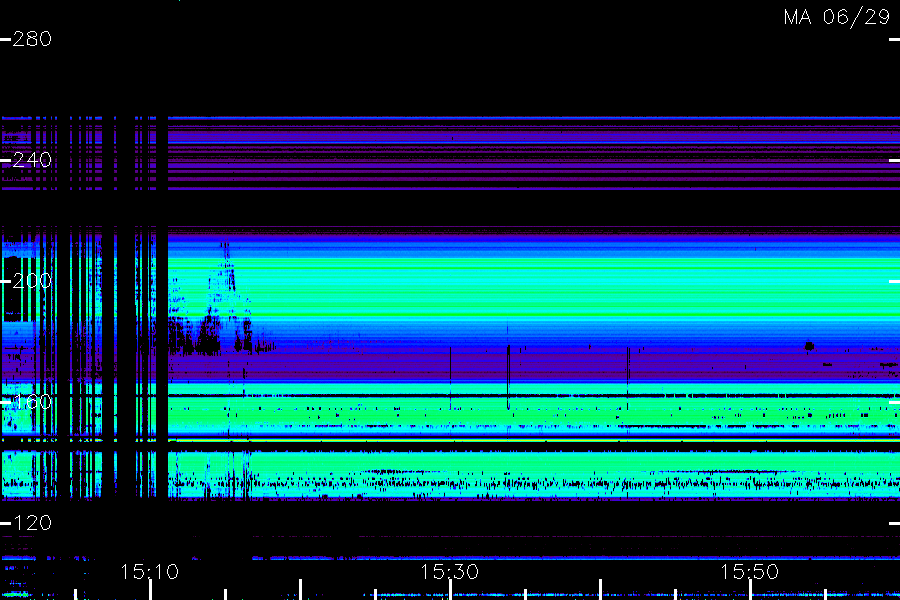
Task: Click the 240 frequency axis label
Action: [x=32, y=160]
